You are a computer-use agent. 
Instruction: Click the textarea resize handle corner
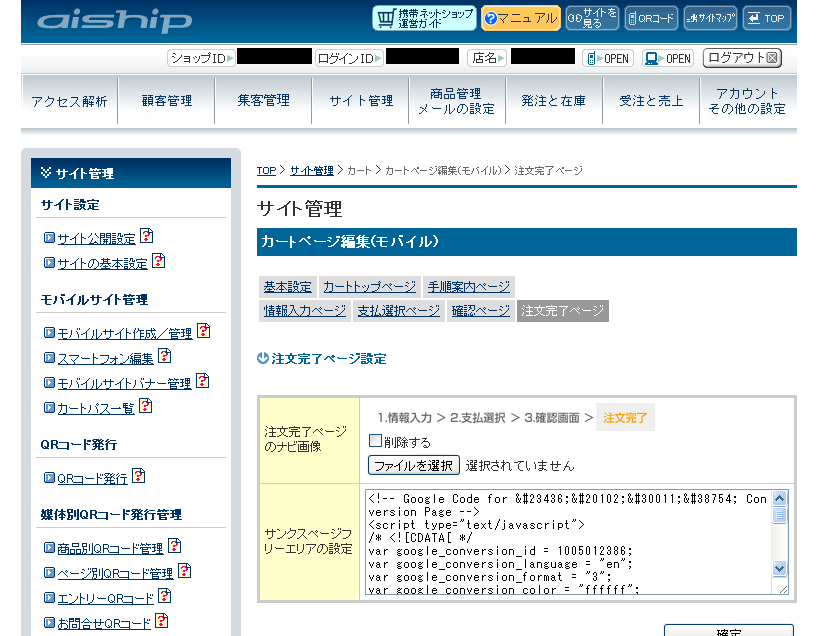click(782, 588)
